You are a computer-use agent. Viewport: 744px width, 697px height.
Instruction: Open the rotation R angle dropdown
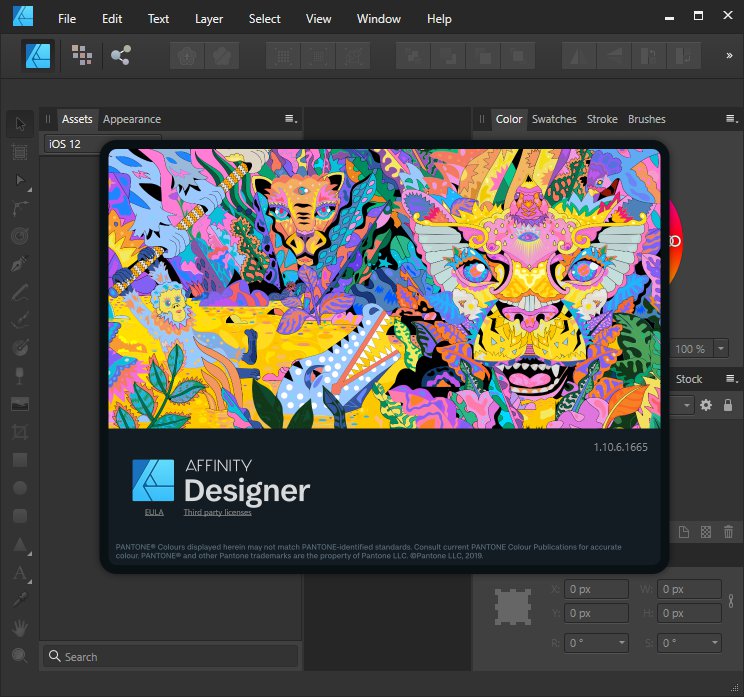pyautogui.click(x=622, y=643)
